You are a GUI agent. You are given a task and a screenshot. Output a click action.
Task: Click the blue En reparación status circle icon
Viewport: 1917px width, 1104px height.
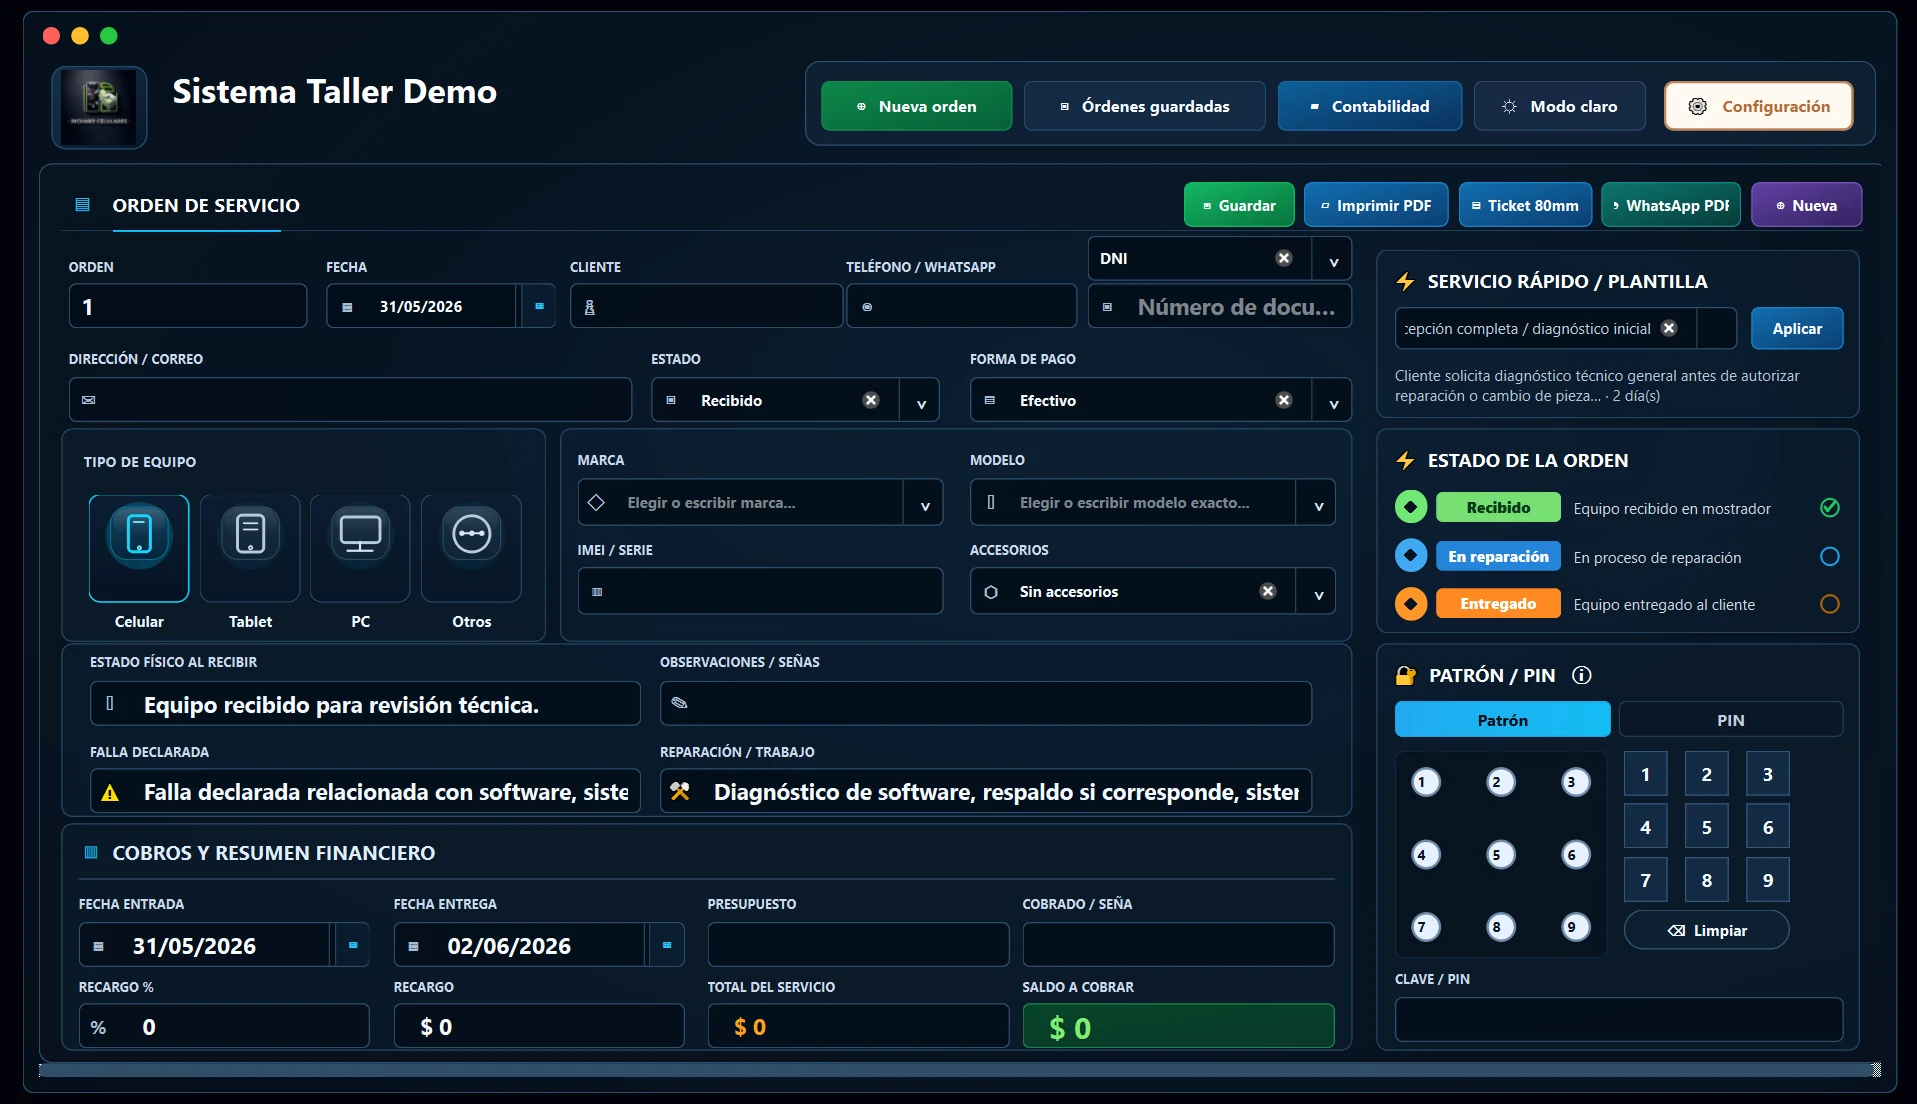1411,555
